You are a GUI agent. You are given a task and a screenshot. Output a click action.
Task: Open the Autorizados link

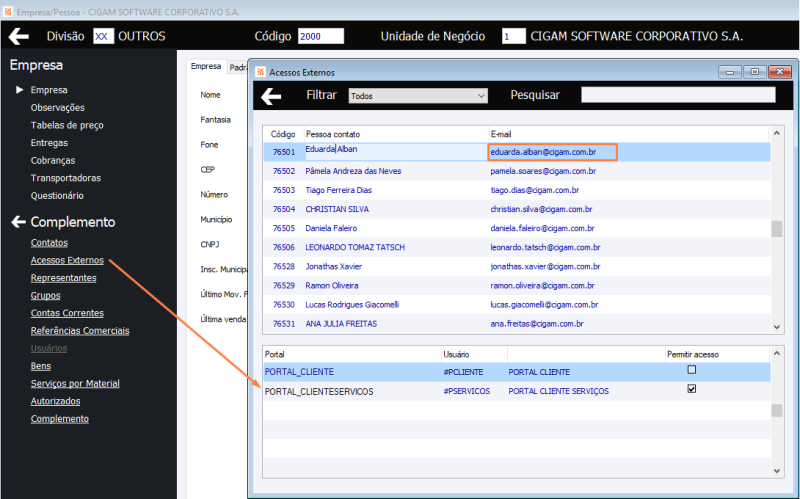click(55, 401)
